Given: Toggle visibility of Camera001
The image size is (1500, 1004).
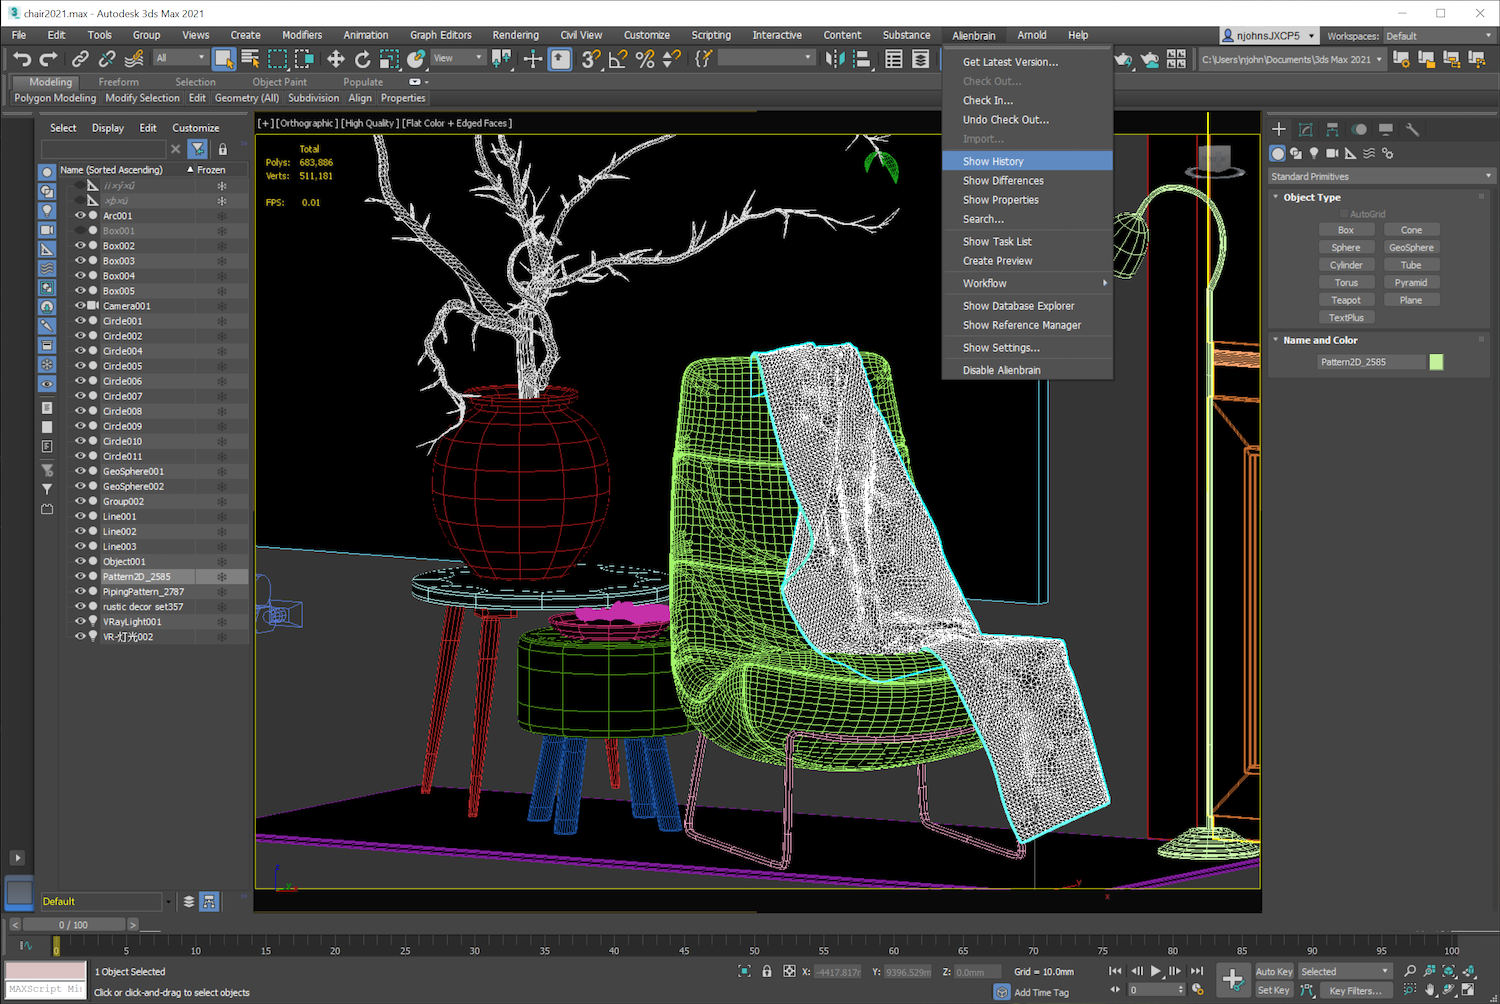Looking at the screenshot, I should pos(80,306).
